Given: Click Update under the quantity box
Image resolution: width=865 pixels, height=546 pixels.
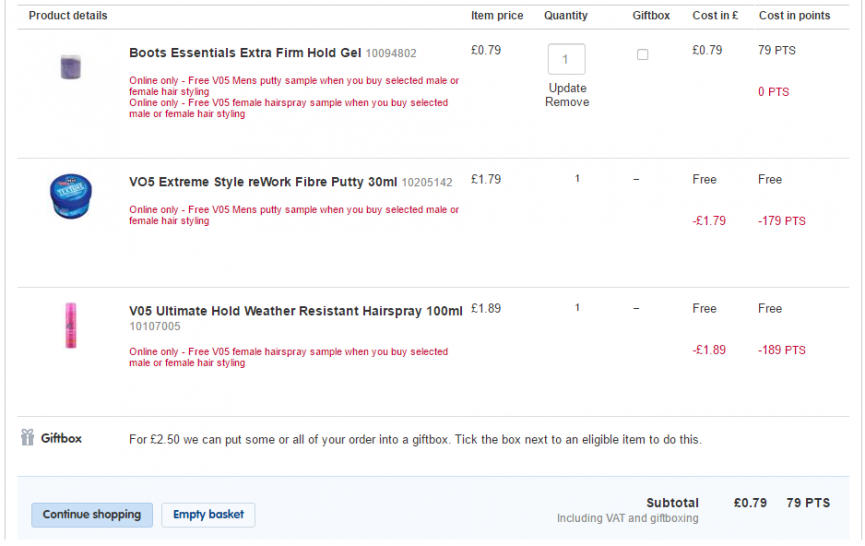Looking at the screenshot, I should click(567, 88).
